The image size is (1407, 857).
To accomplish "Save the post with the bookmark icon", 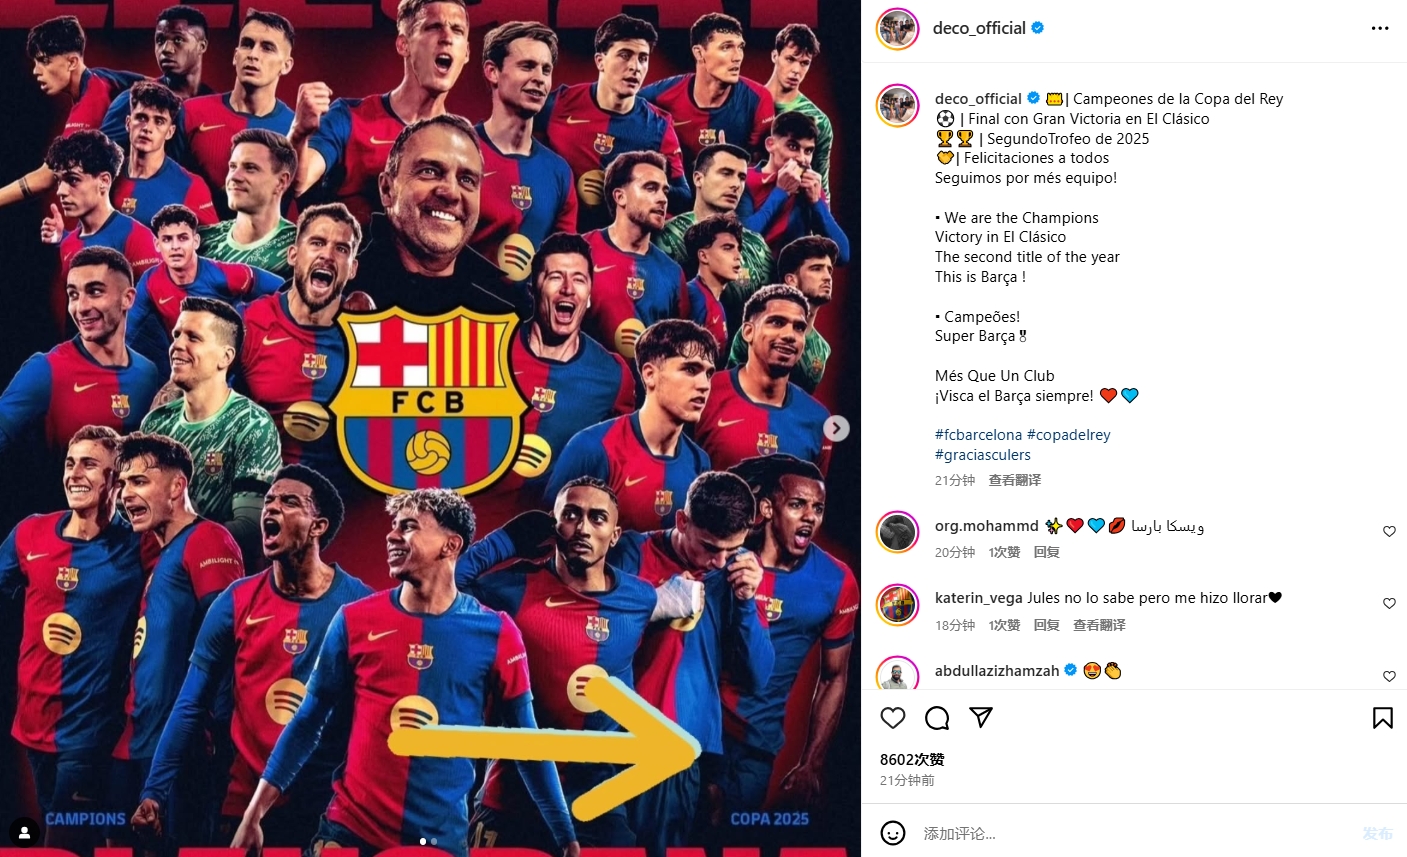I will point(1382,718).
